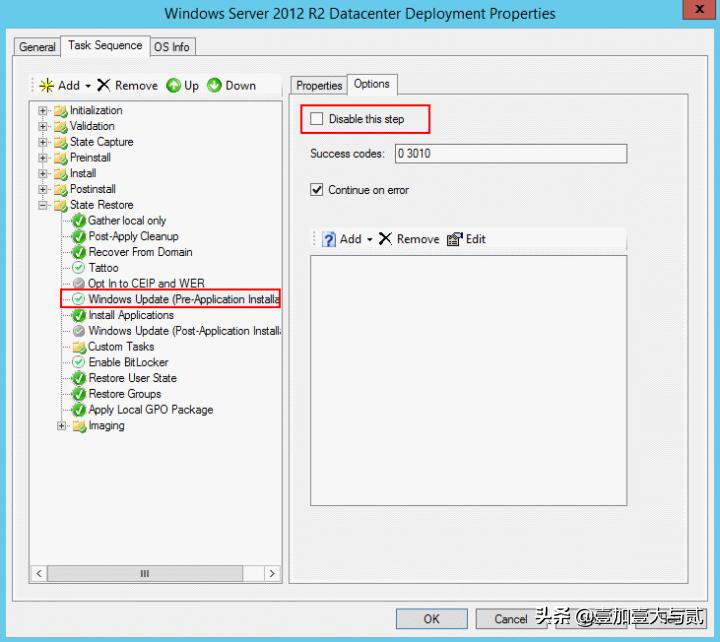Expand the Initialization group

(43, 111)
